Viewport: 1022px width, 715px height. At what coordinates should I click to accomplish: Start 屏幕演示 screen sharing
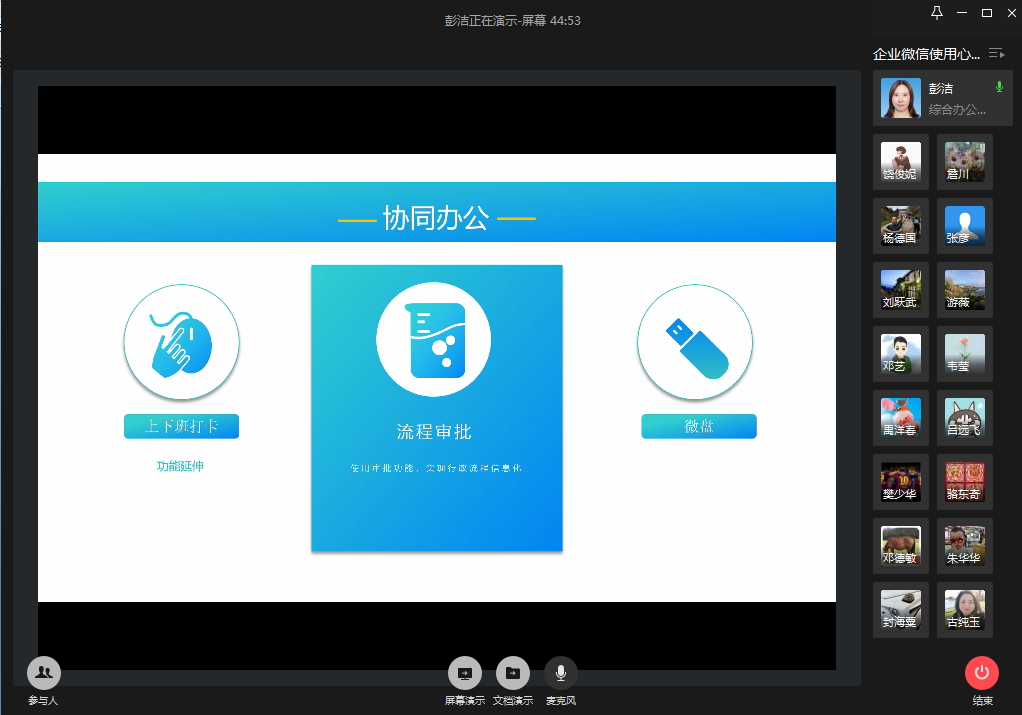[x=464, y=673]
